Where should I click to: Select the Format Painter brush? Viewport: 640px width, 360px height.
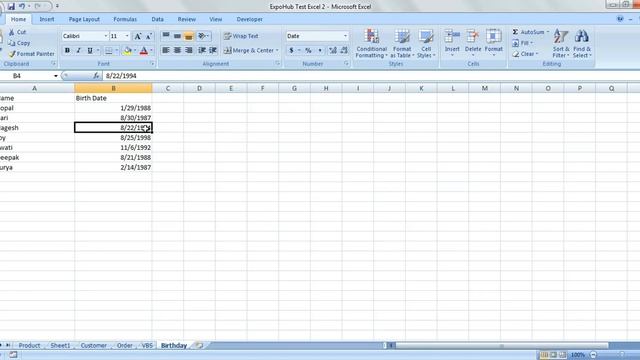(12, 53)
